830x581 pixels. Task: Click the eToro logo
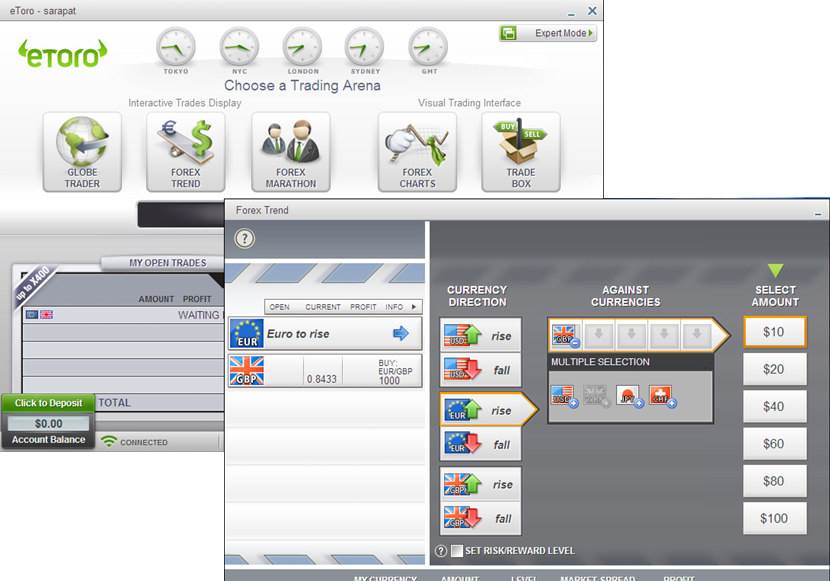[62, 54]
